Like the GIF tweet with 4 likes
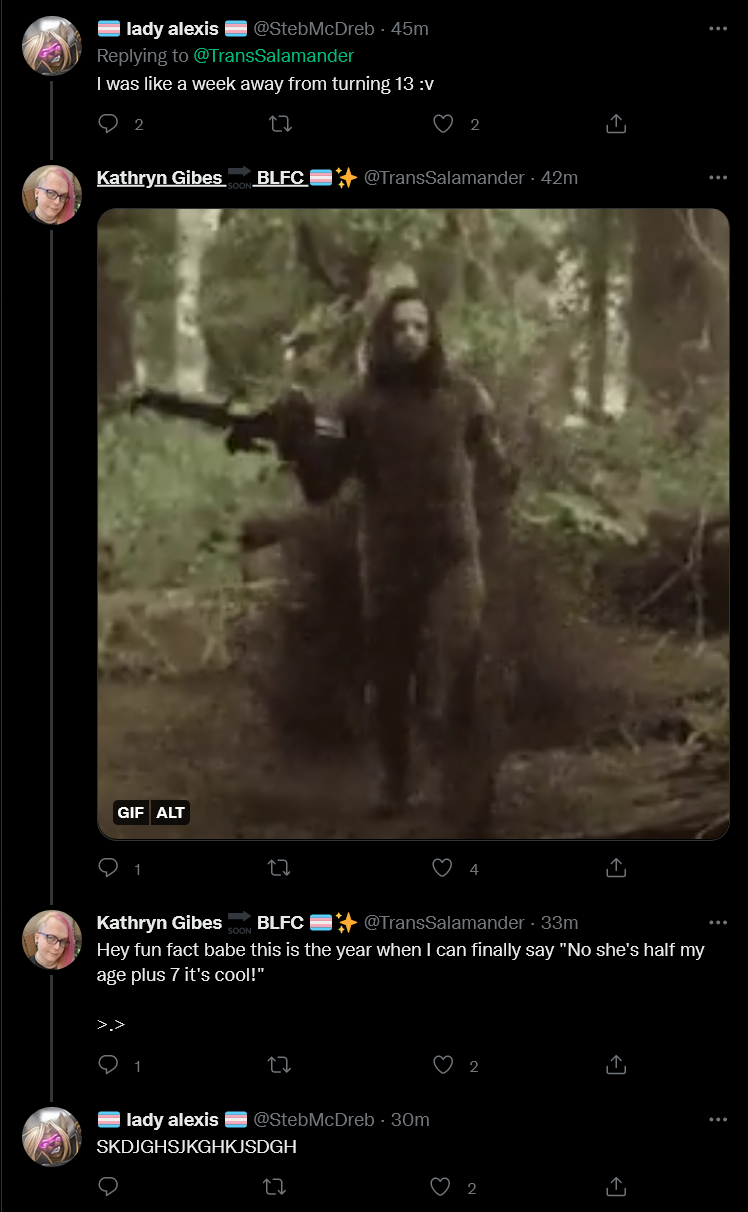Image resolution: width=748 pixels, height=1212 pixels. click(x=443, y=868)
